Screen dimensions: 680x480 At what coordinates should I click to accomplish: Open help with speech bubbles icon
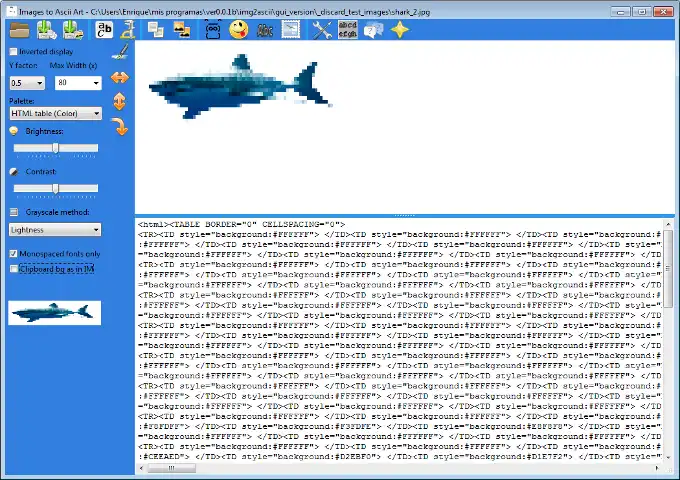tap(373, 30)
